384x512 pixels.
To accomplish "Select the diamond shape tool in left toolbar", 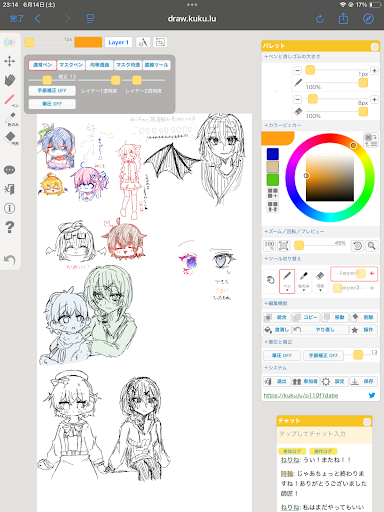I will (11, 138).
